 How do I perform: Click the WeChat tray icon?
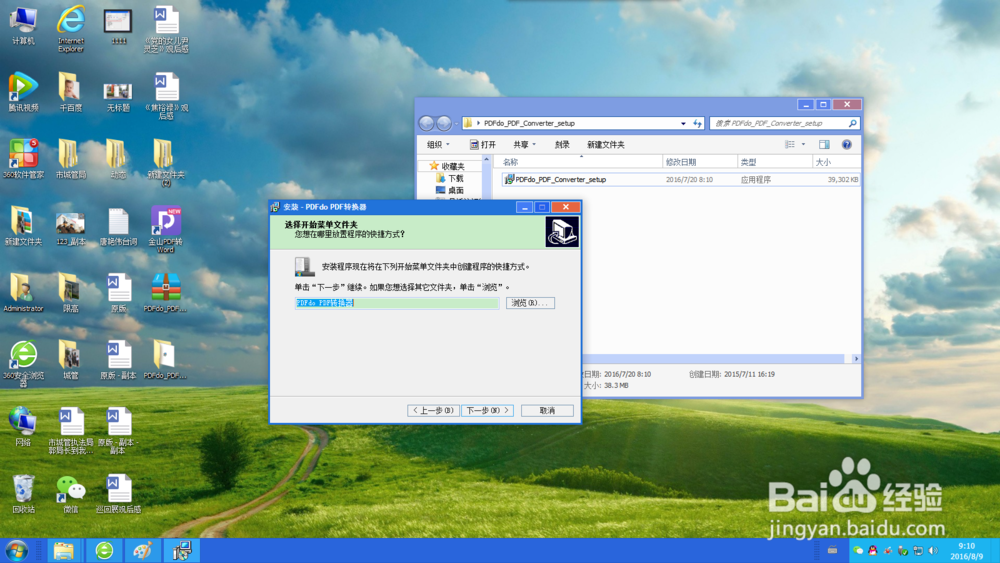click(858, 550)
